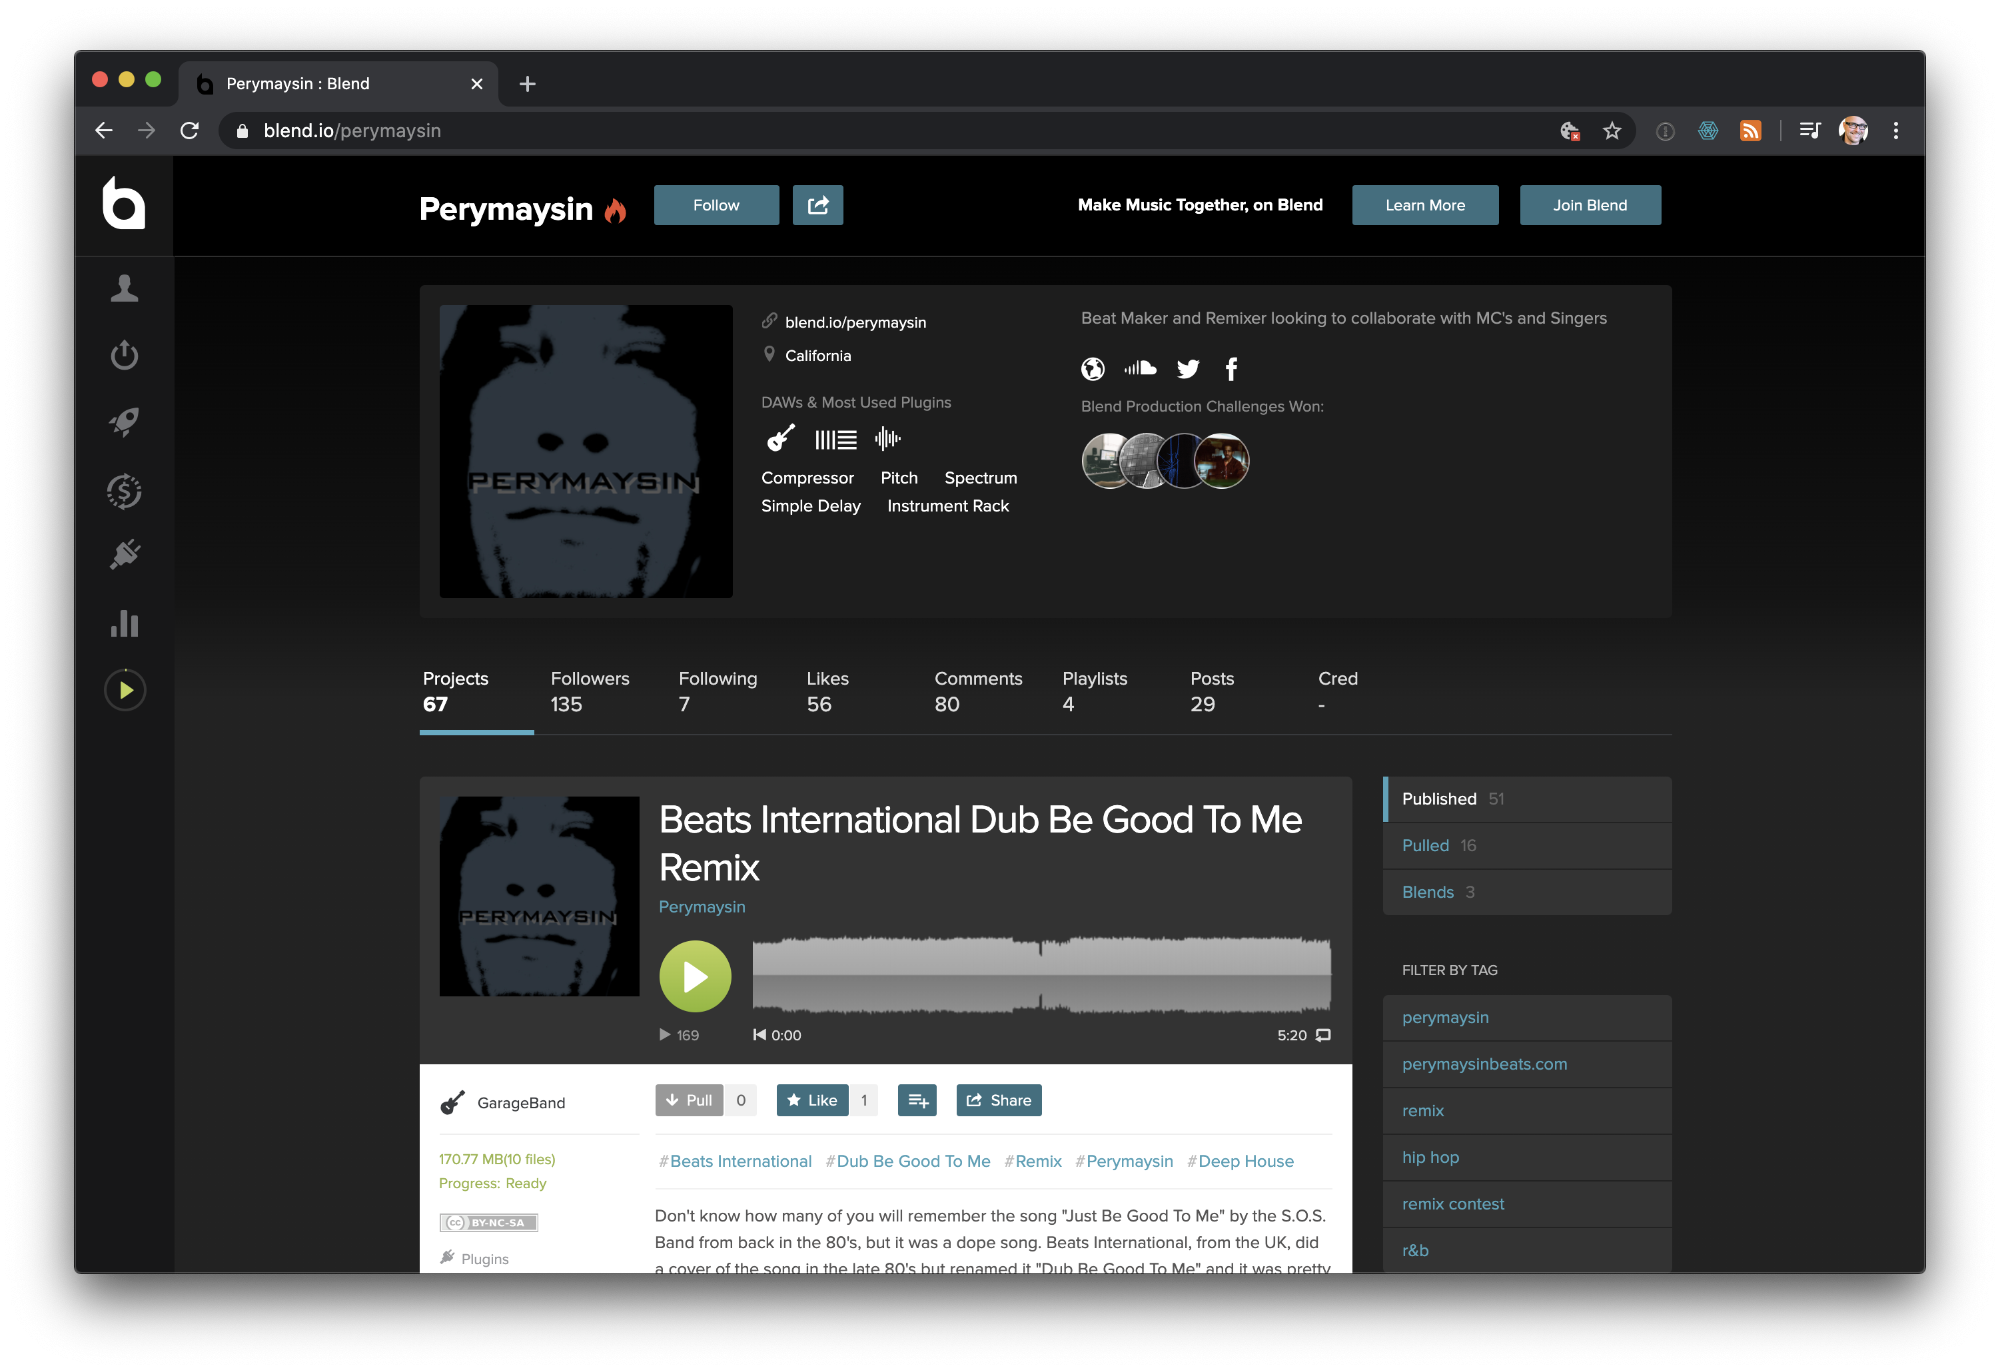
Task: Click the Follow button for Perymaysin
Action: [x=716, y=205]
